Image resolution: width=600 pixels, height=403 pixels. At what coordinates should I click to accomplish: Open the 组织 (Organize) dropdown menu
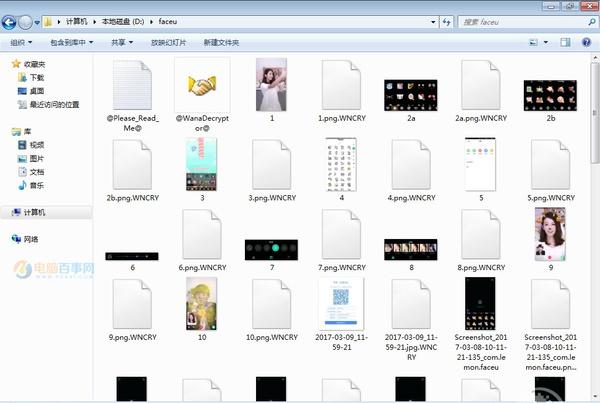click(x=21, y=43)
